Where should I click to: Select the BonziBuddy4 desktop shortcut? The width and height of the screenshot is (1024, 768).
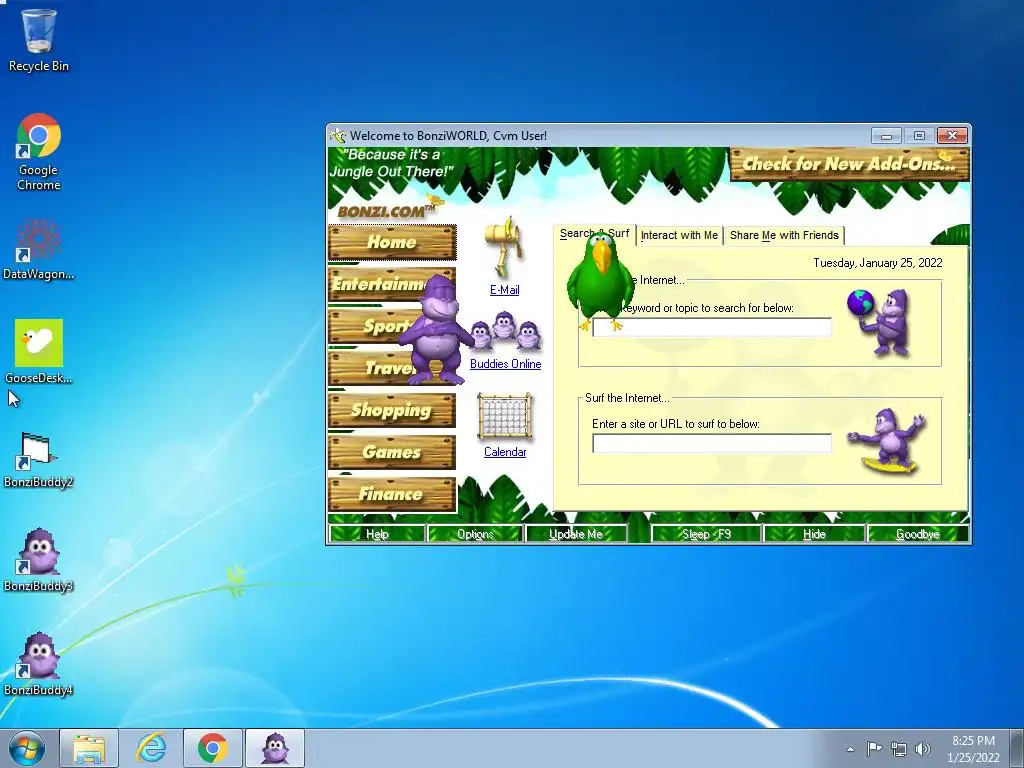39,664
